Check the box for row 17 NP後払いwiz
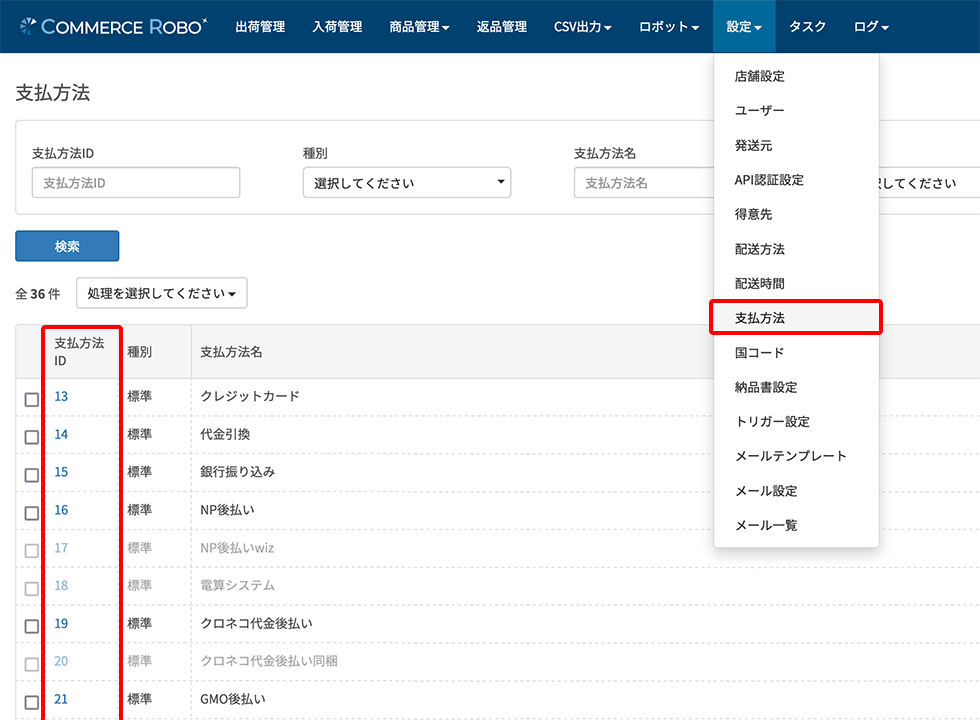980x720 pixels. click(32, 551)
